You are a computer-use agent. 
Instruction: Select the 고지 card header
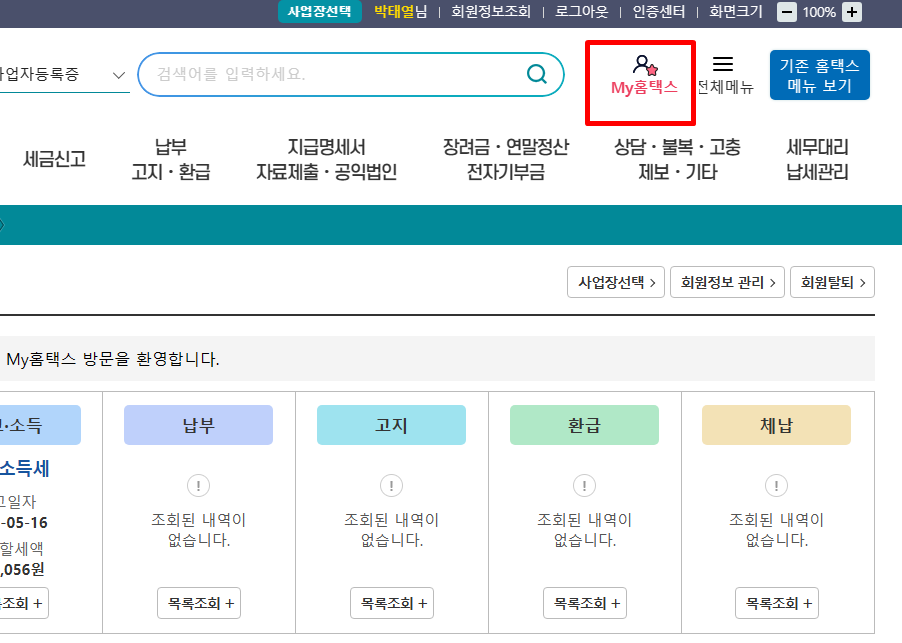[391, 425]
